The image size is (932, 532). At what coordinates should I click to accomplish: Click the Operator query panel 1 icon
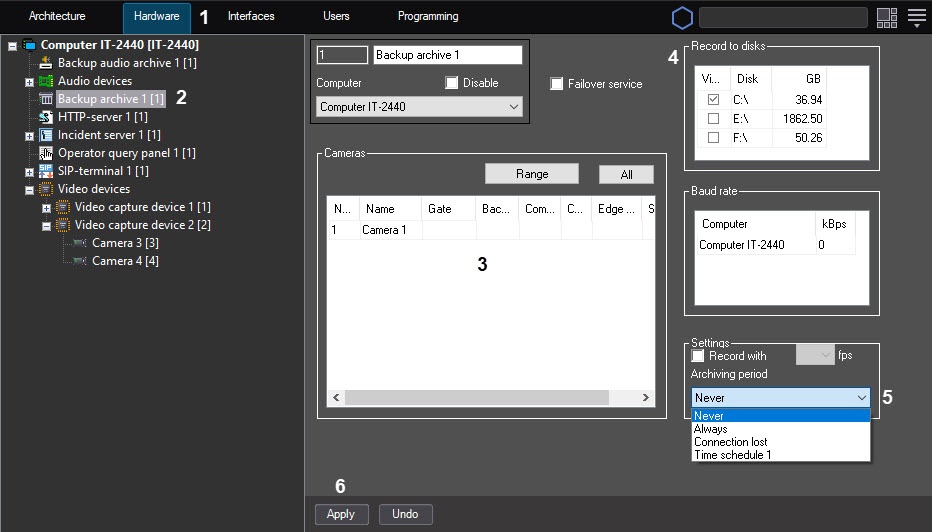pyautogui.click(x=46, y=153)
